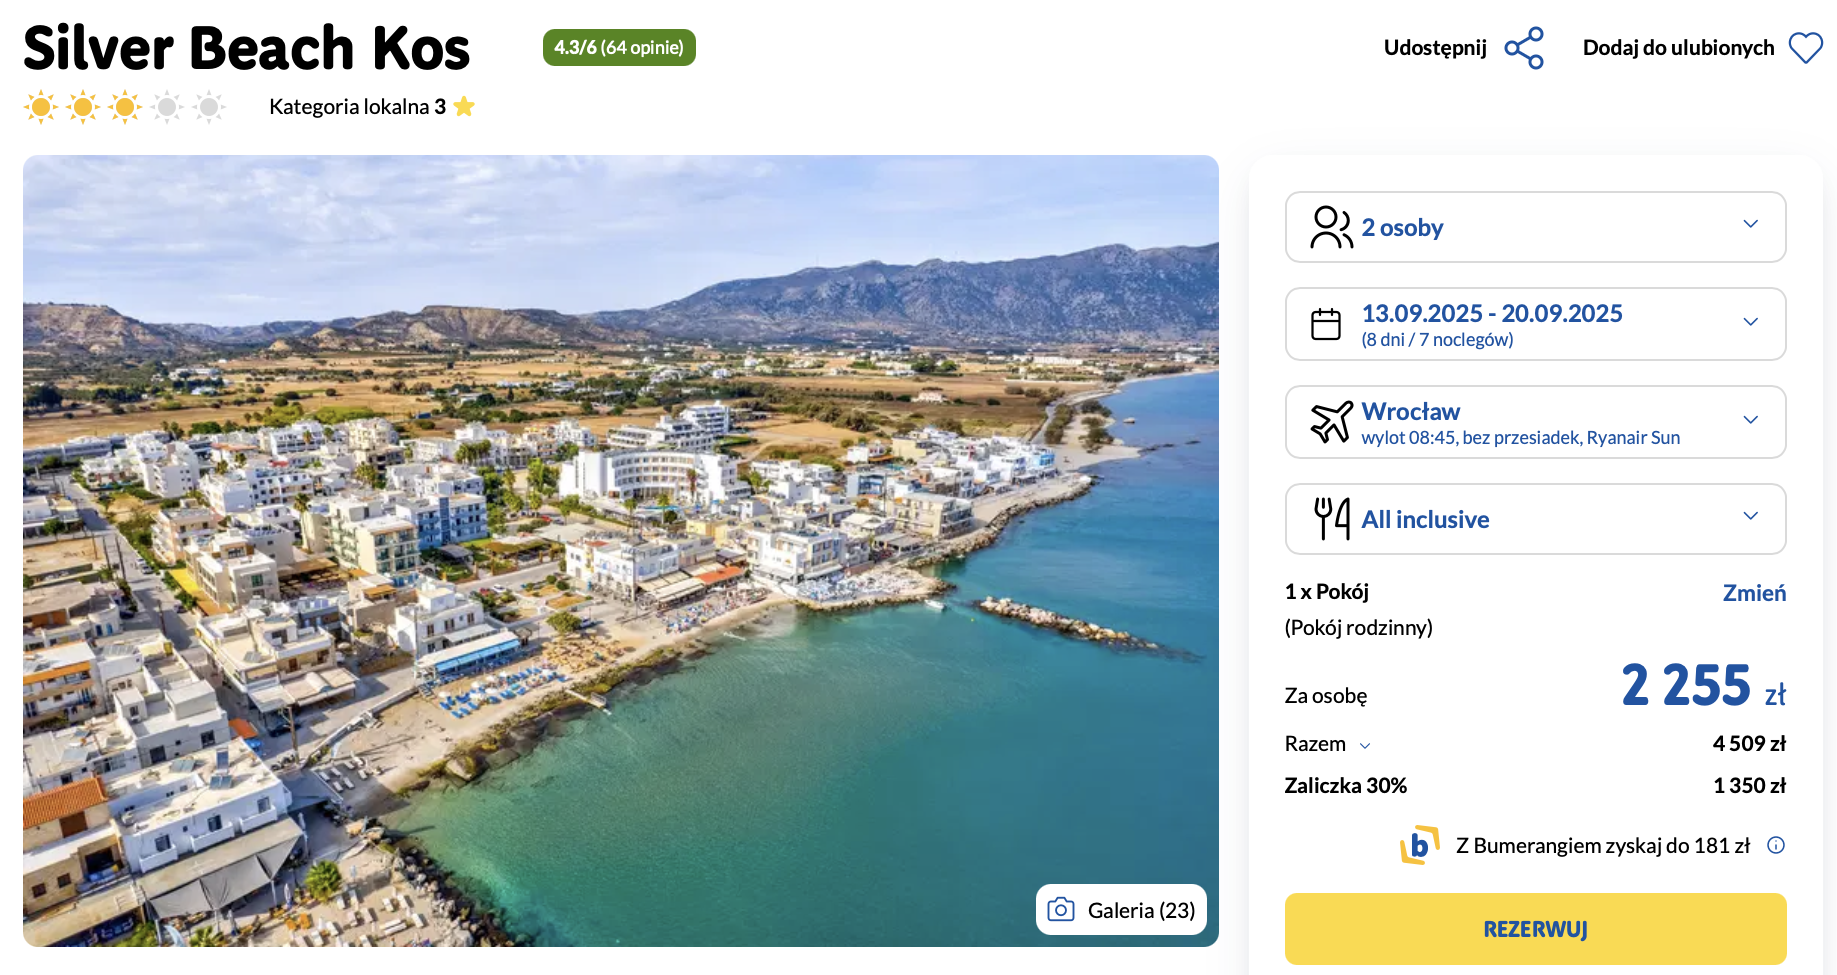Expand the 2 osoby guests dropdown

1750,225
